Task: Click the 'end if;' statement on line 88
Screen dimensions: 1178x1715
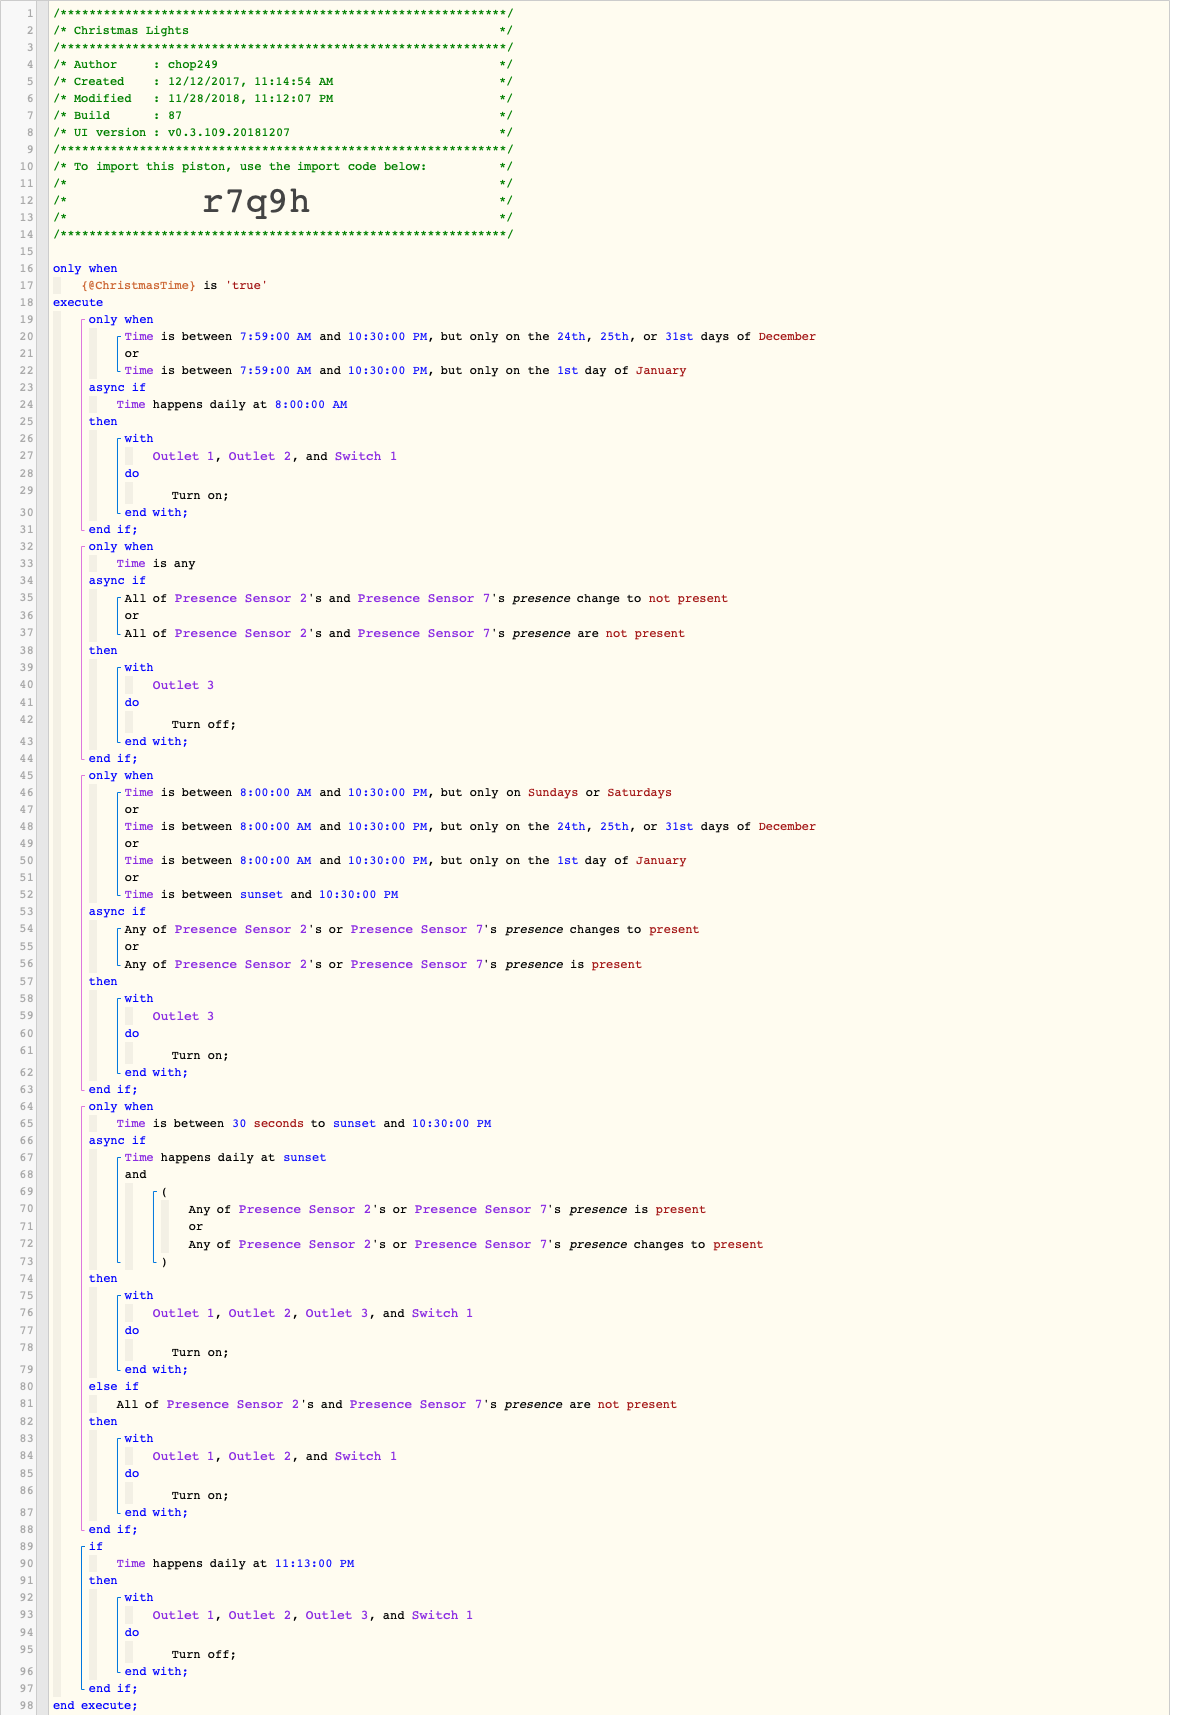Action: 114,1529
